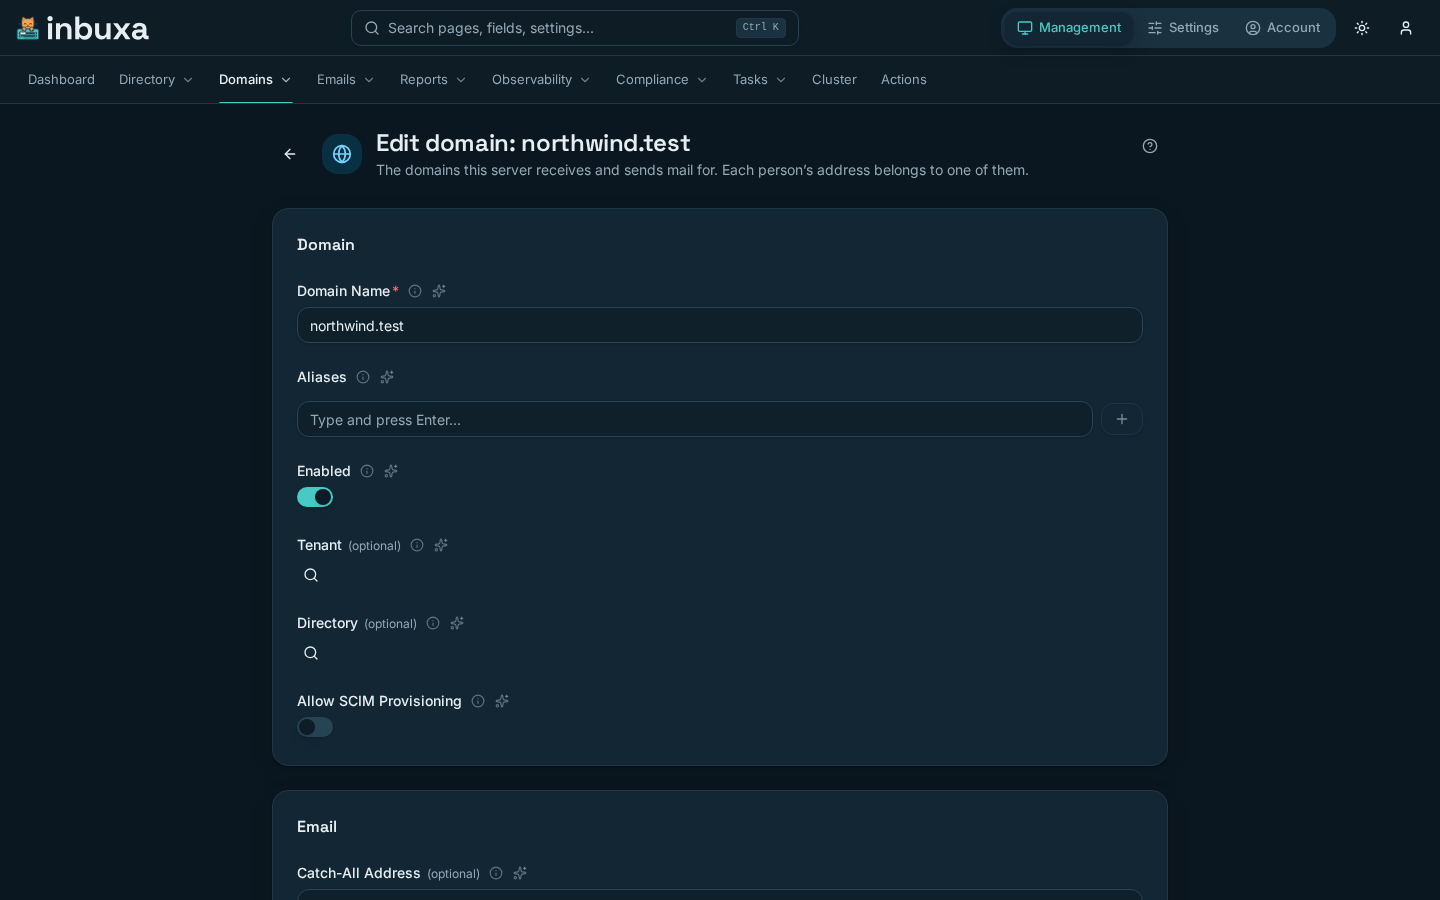Click the inbuxa logo
The image size is (1440, 900).
83,28
